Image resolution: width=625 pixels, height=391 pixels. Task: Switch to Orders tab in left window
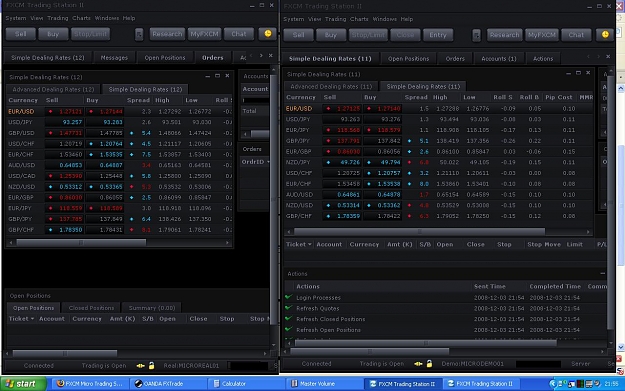pyautogui.click(x=212, y=58)
